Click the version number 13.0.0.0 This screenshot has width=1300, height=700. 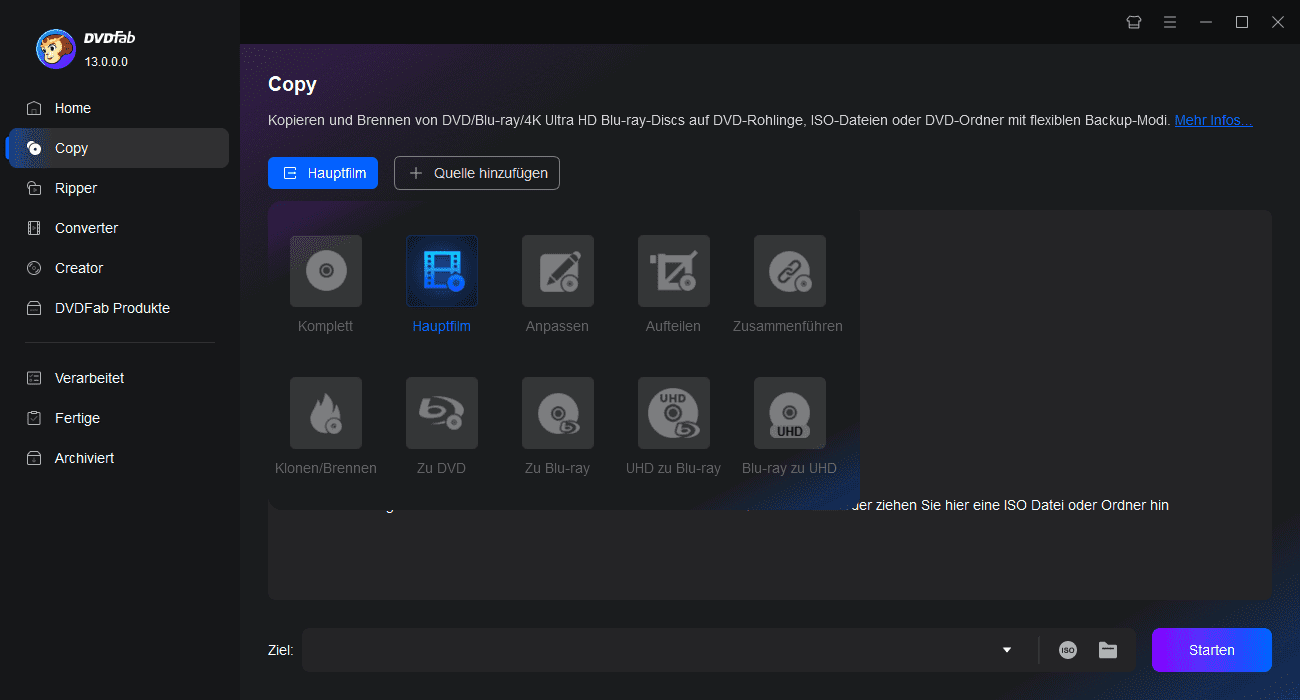click(106, 62)
